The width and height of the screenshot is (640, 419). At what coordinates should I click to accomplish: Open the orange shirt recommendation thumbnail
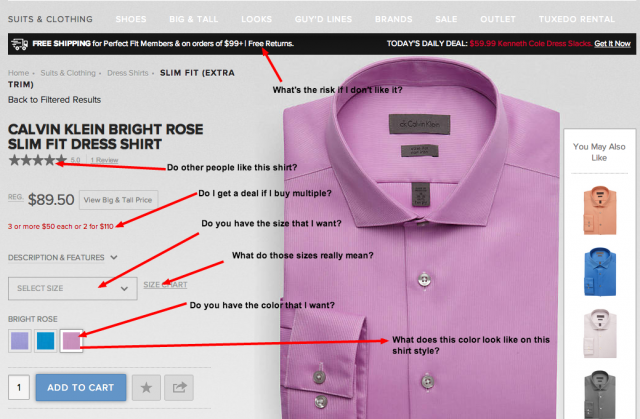600,210
